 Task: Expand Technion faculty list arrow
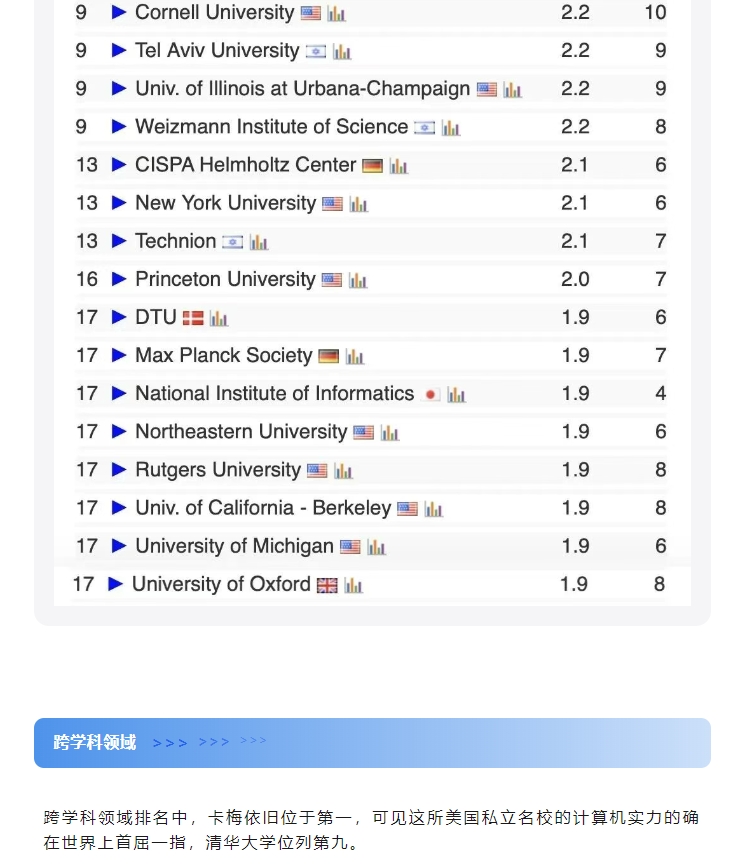(119, 241)
